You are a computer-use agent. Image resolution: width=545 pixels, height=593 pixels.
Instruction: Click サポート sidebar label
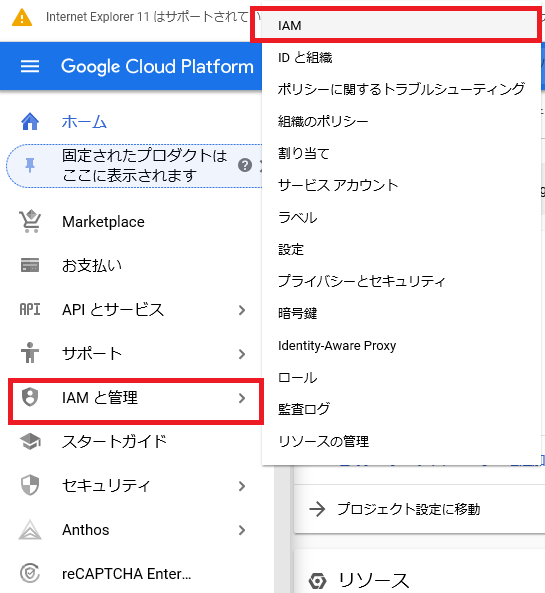pos(92,354)
